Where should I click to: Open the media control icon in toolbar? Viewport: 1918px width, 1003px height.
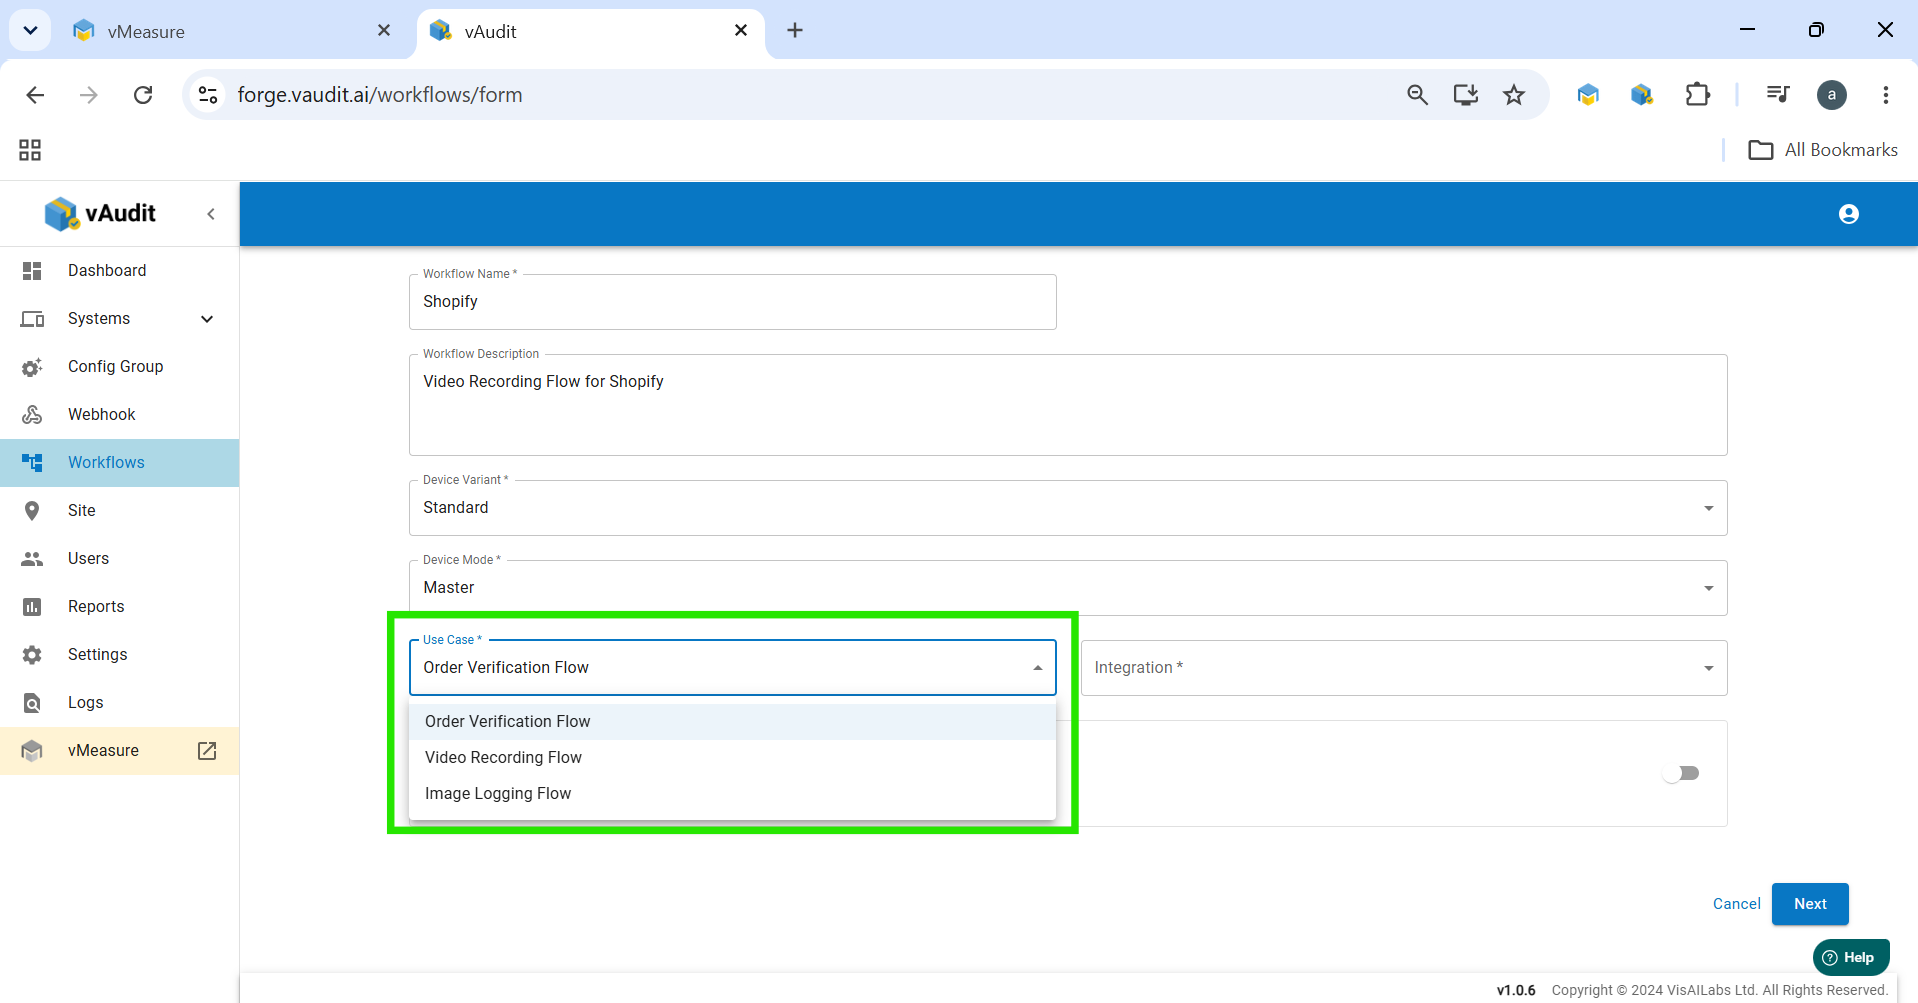[x=1778, y=95]
